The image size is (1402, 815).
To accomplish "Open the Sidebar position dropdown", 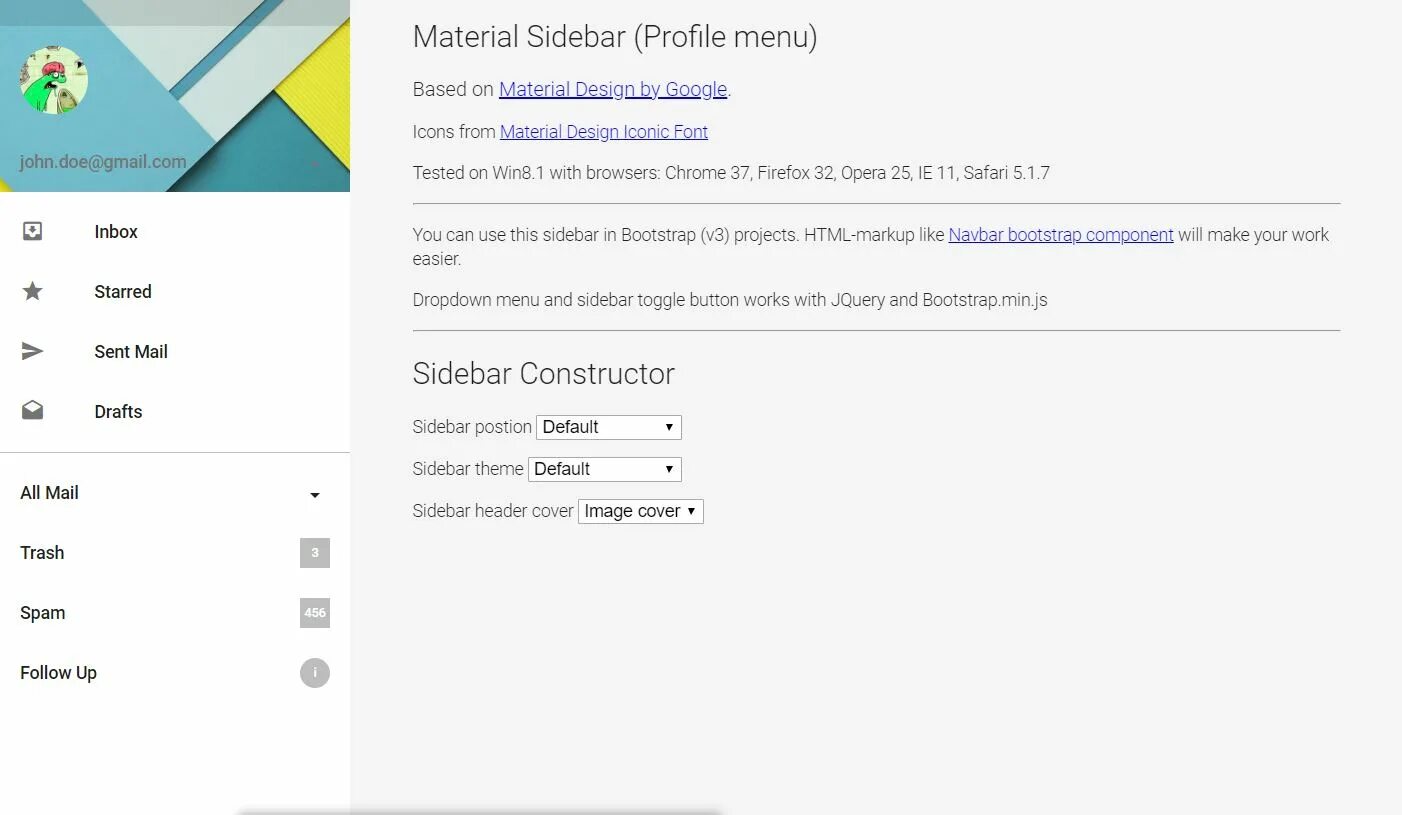I will (x=609, y=427).
